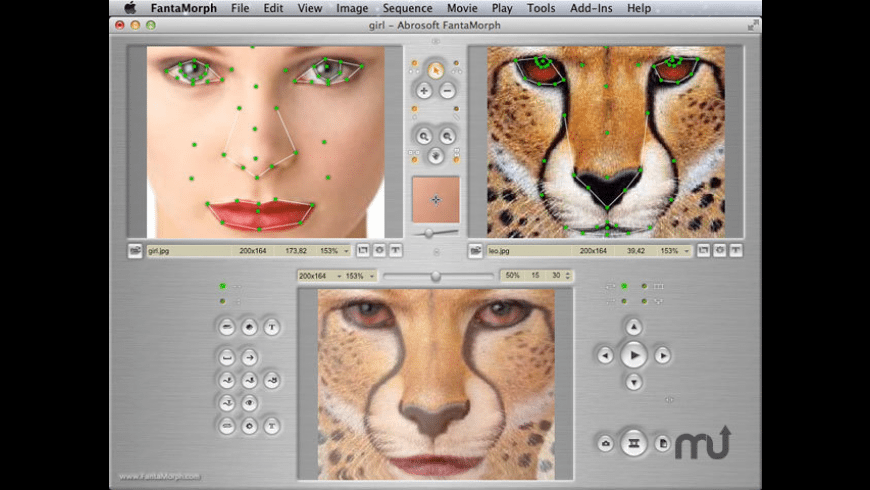Screen dimensions: 870x490
Task: Click top-left button in lower-left tool grid
Action: point(226,327)
